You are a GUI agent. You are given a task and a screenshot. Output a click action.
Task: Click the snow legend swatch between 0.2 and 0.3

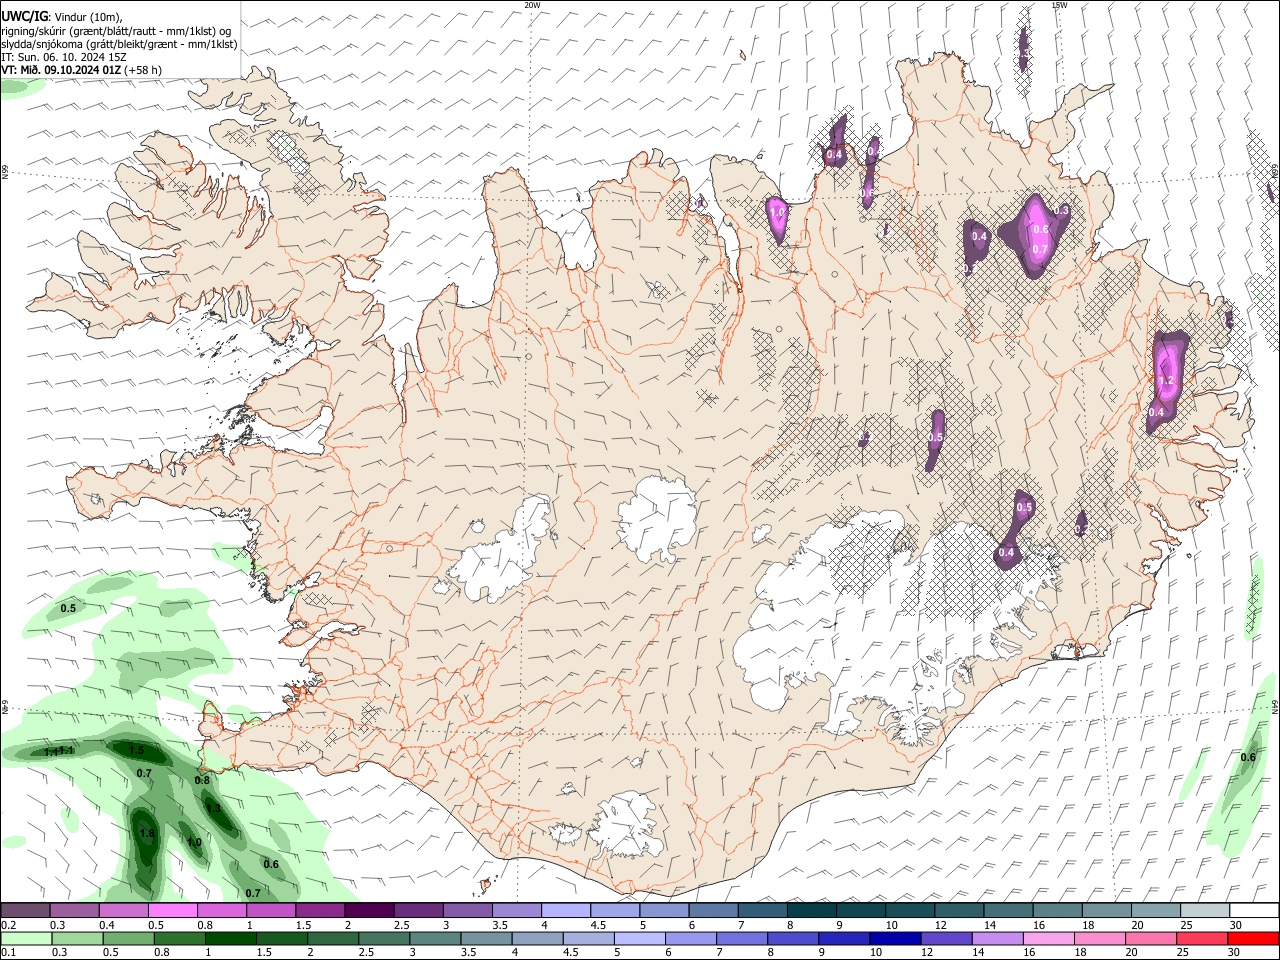(25, 910)
